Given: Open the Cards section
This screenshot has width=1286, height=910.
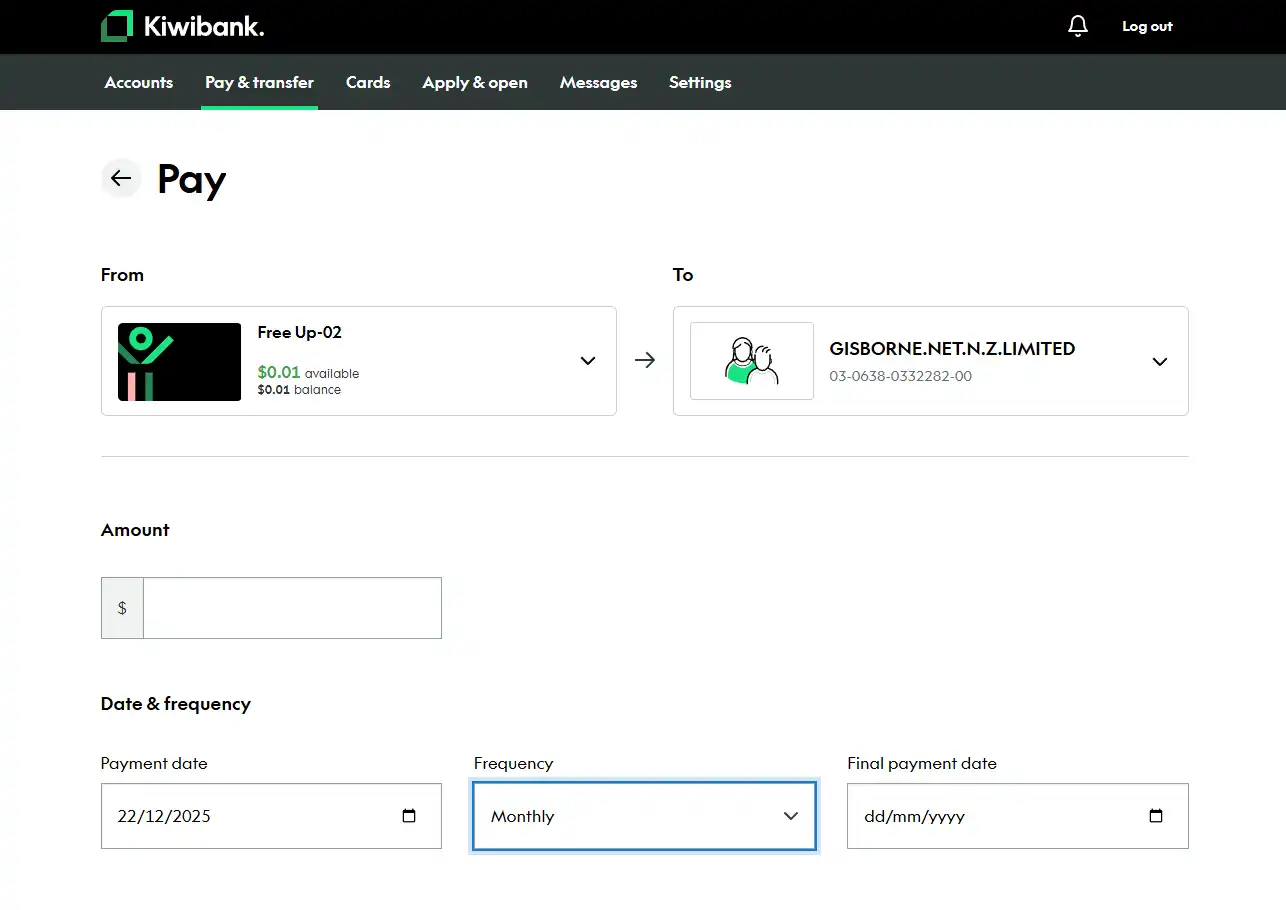Looking at the screenshot, I should [368, 82].
